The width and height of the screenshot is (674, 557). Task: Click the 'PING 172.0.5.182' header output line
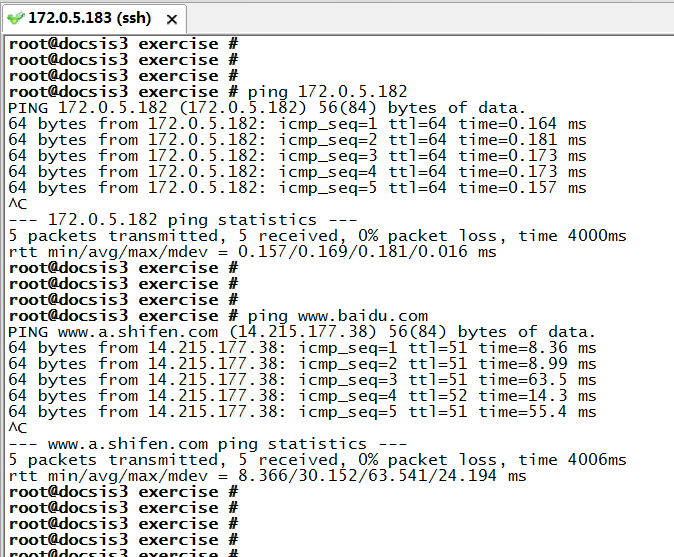point(266,108)
